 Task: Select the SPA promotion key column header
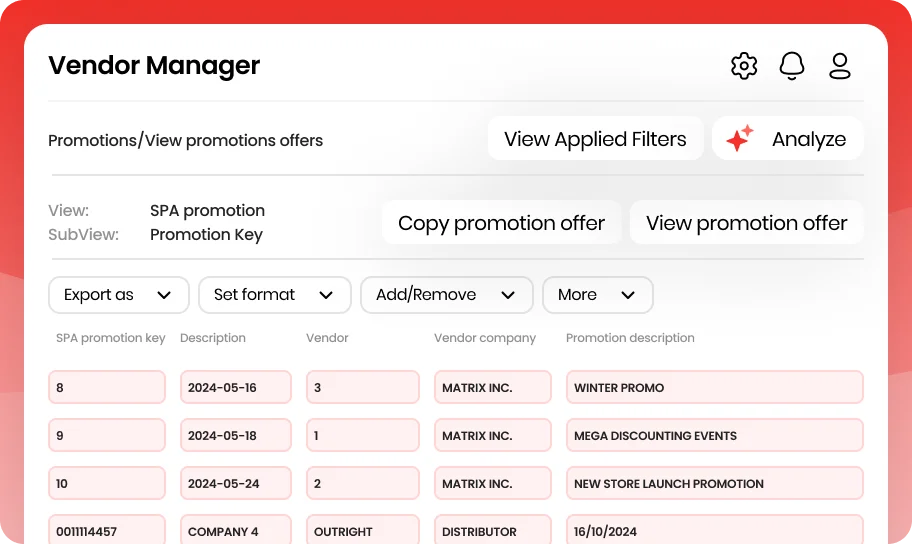tap(111, 338)
